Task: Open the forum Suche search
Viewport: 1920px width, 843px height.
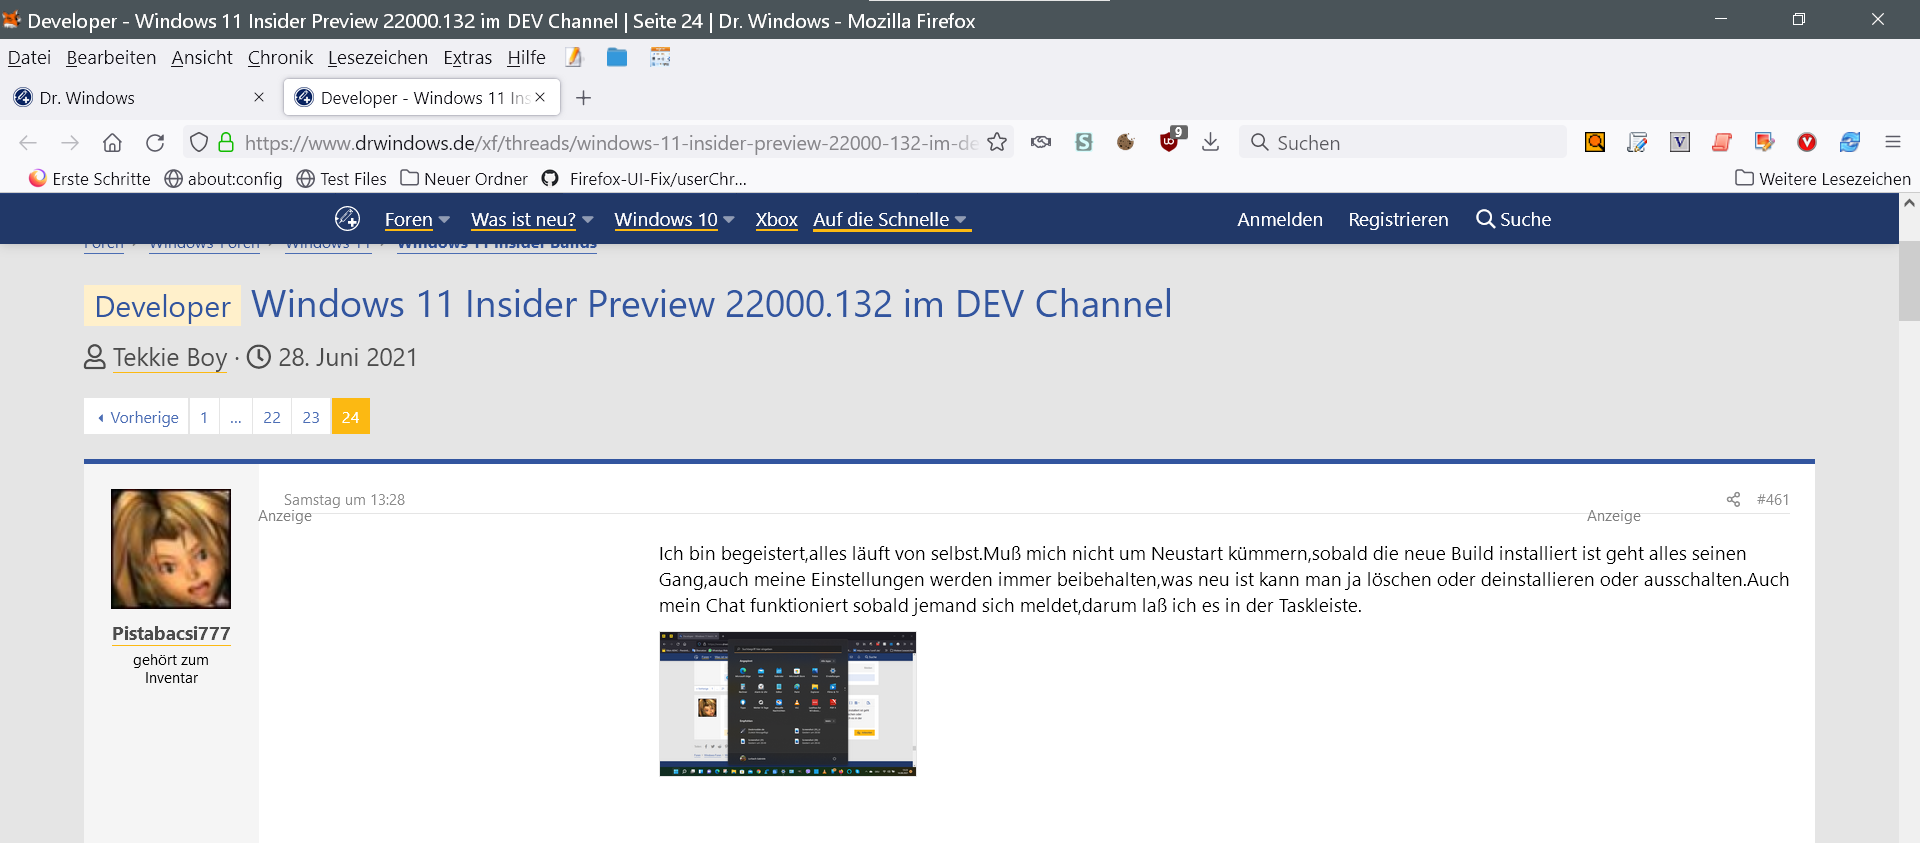Action: coord(1514,219)
